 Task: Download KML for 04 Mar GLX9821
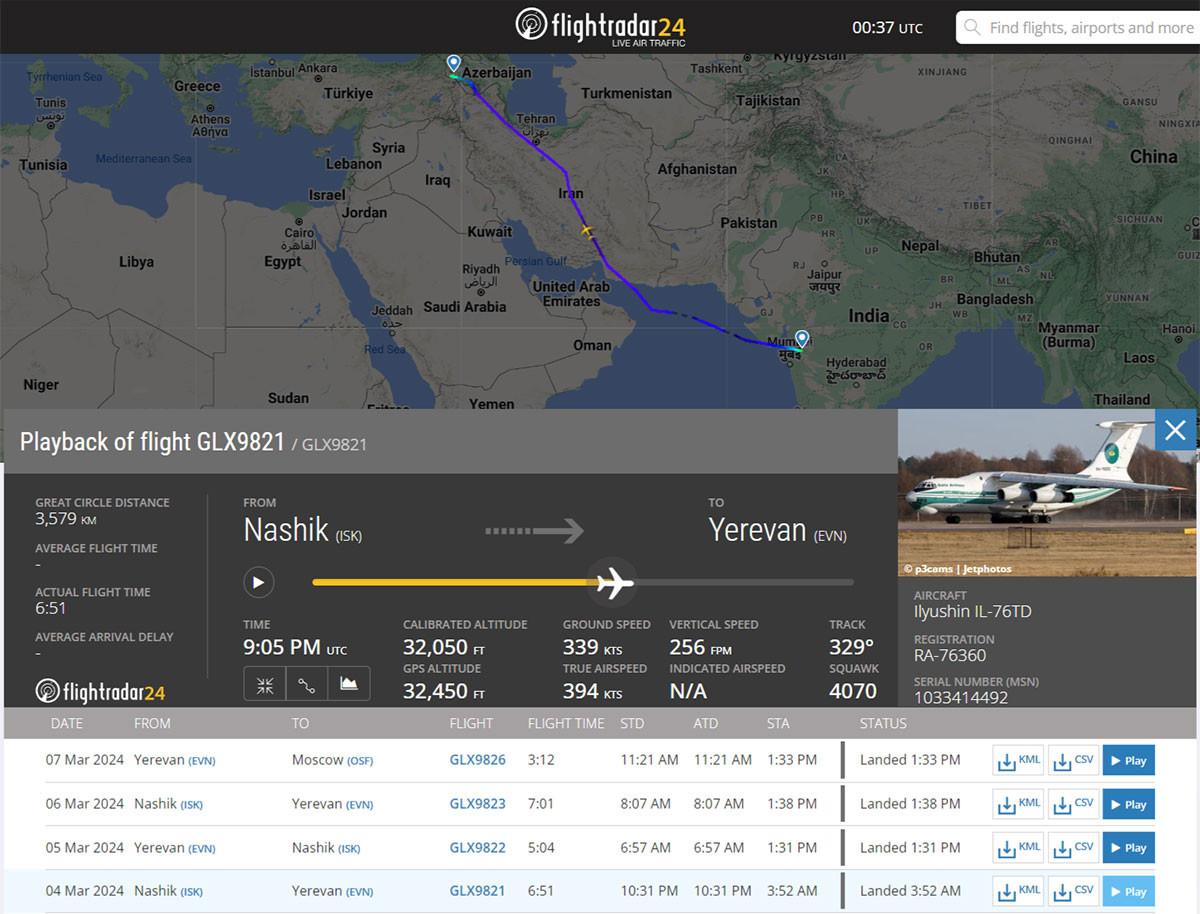(x=1018, y=891)
